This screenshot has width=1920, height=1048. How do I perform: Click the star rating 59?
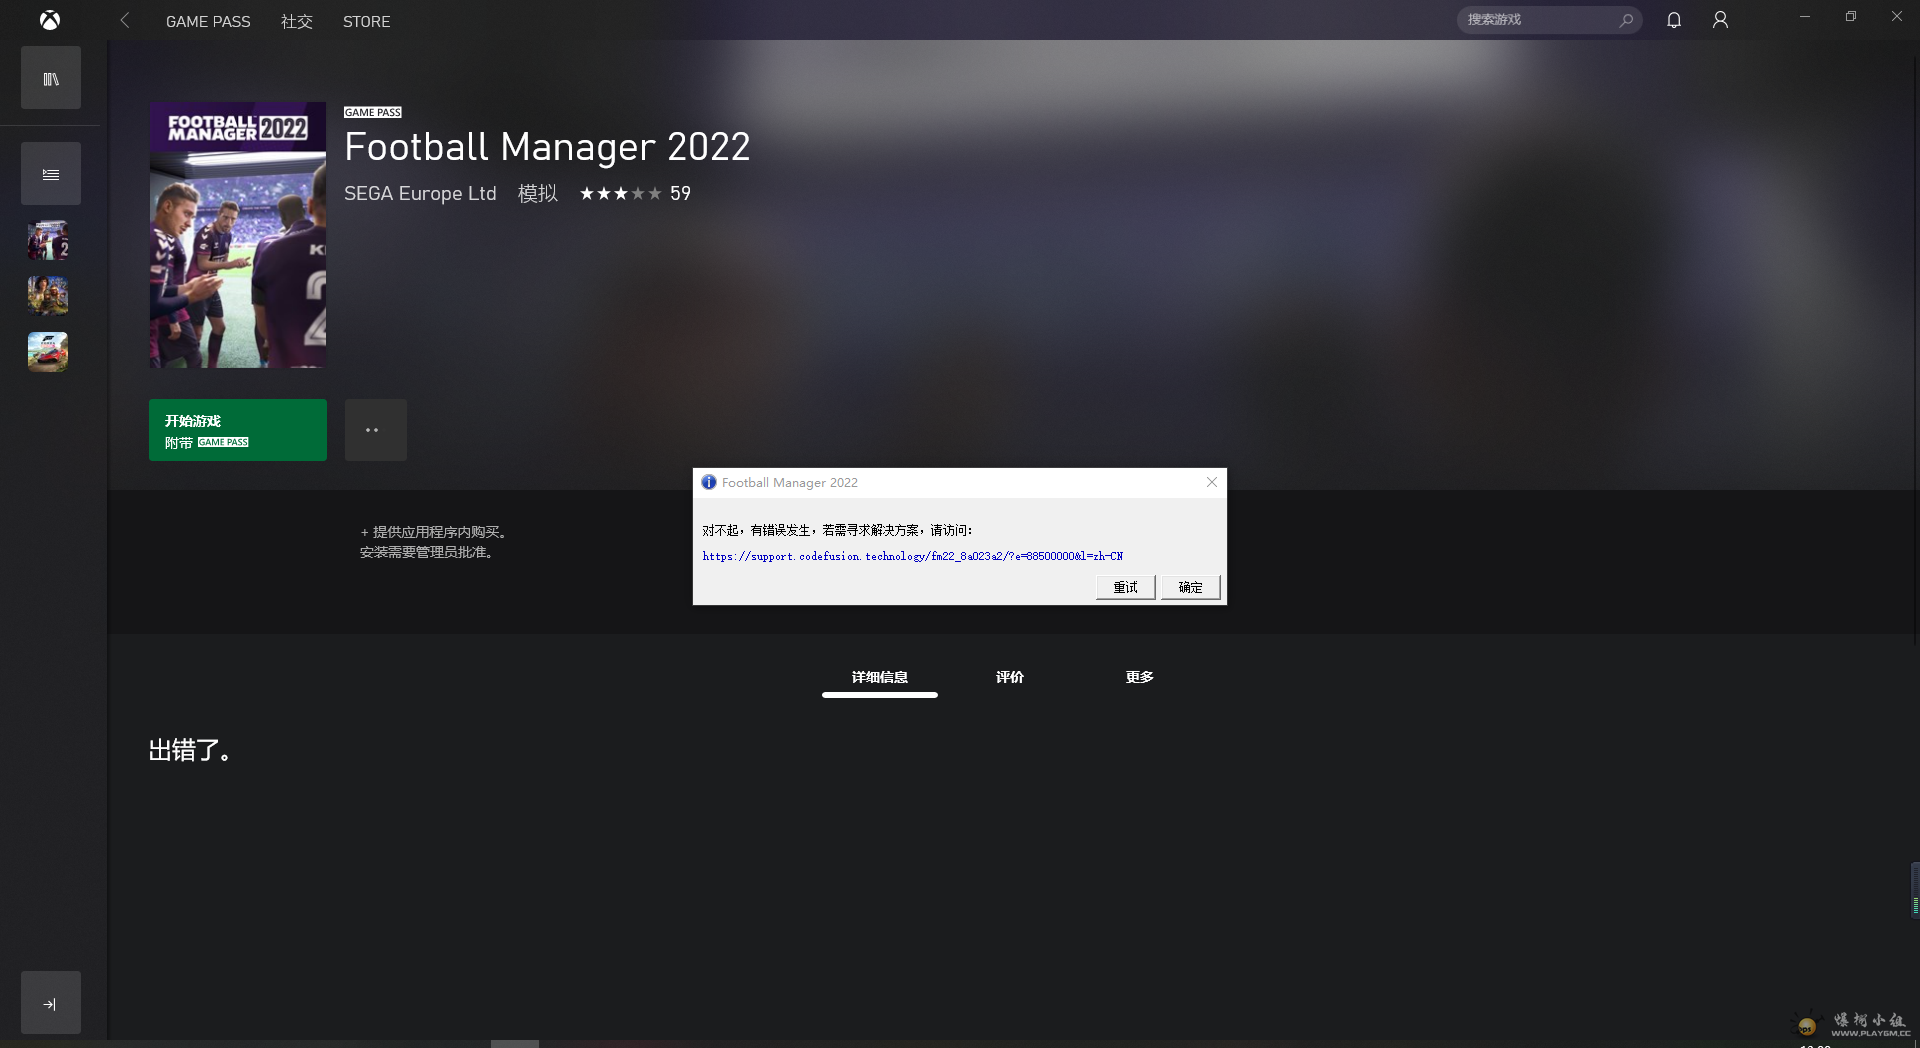coord(635,193)
